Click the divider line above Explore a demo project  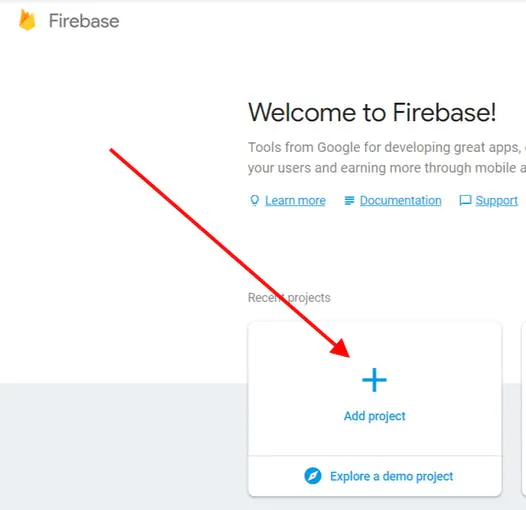pyautogui.click(x=375, y=456)
